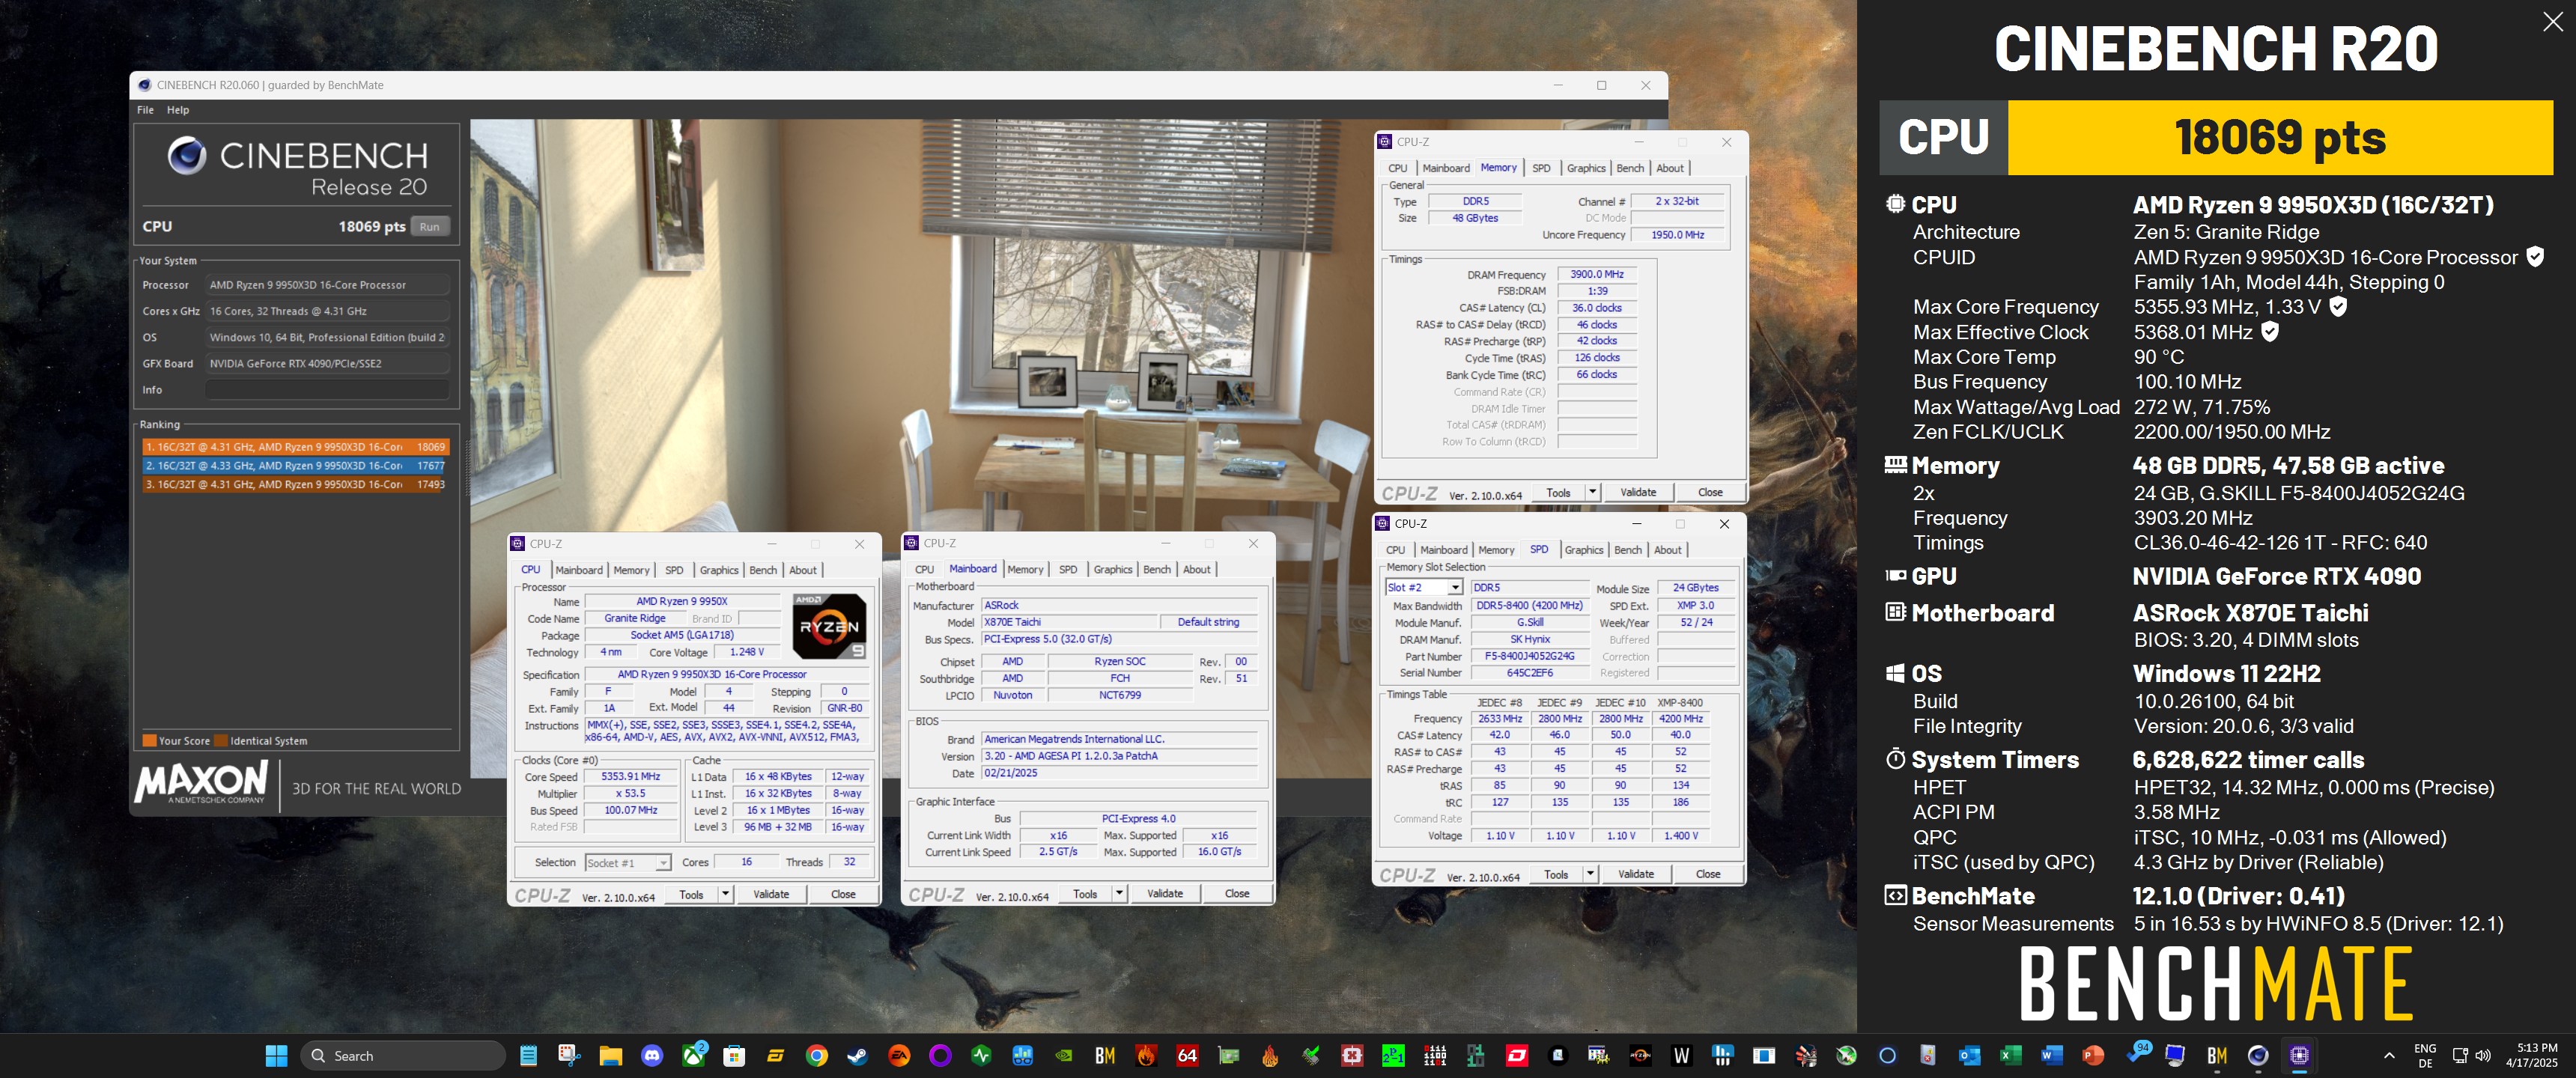Open the Notepad taskbar icon

point(528,1055)
